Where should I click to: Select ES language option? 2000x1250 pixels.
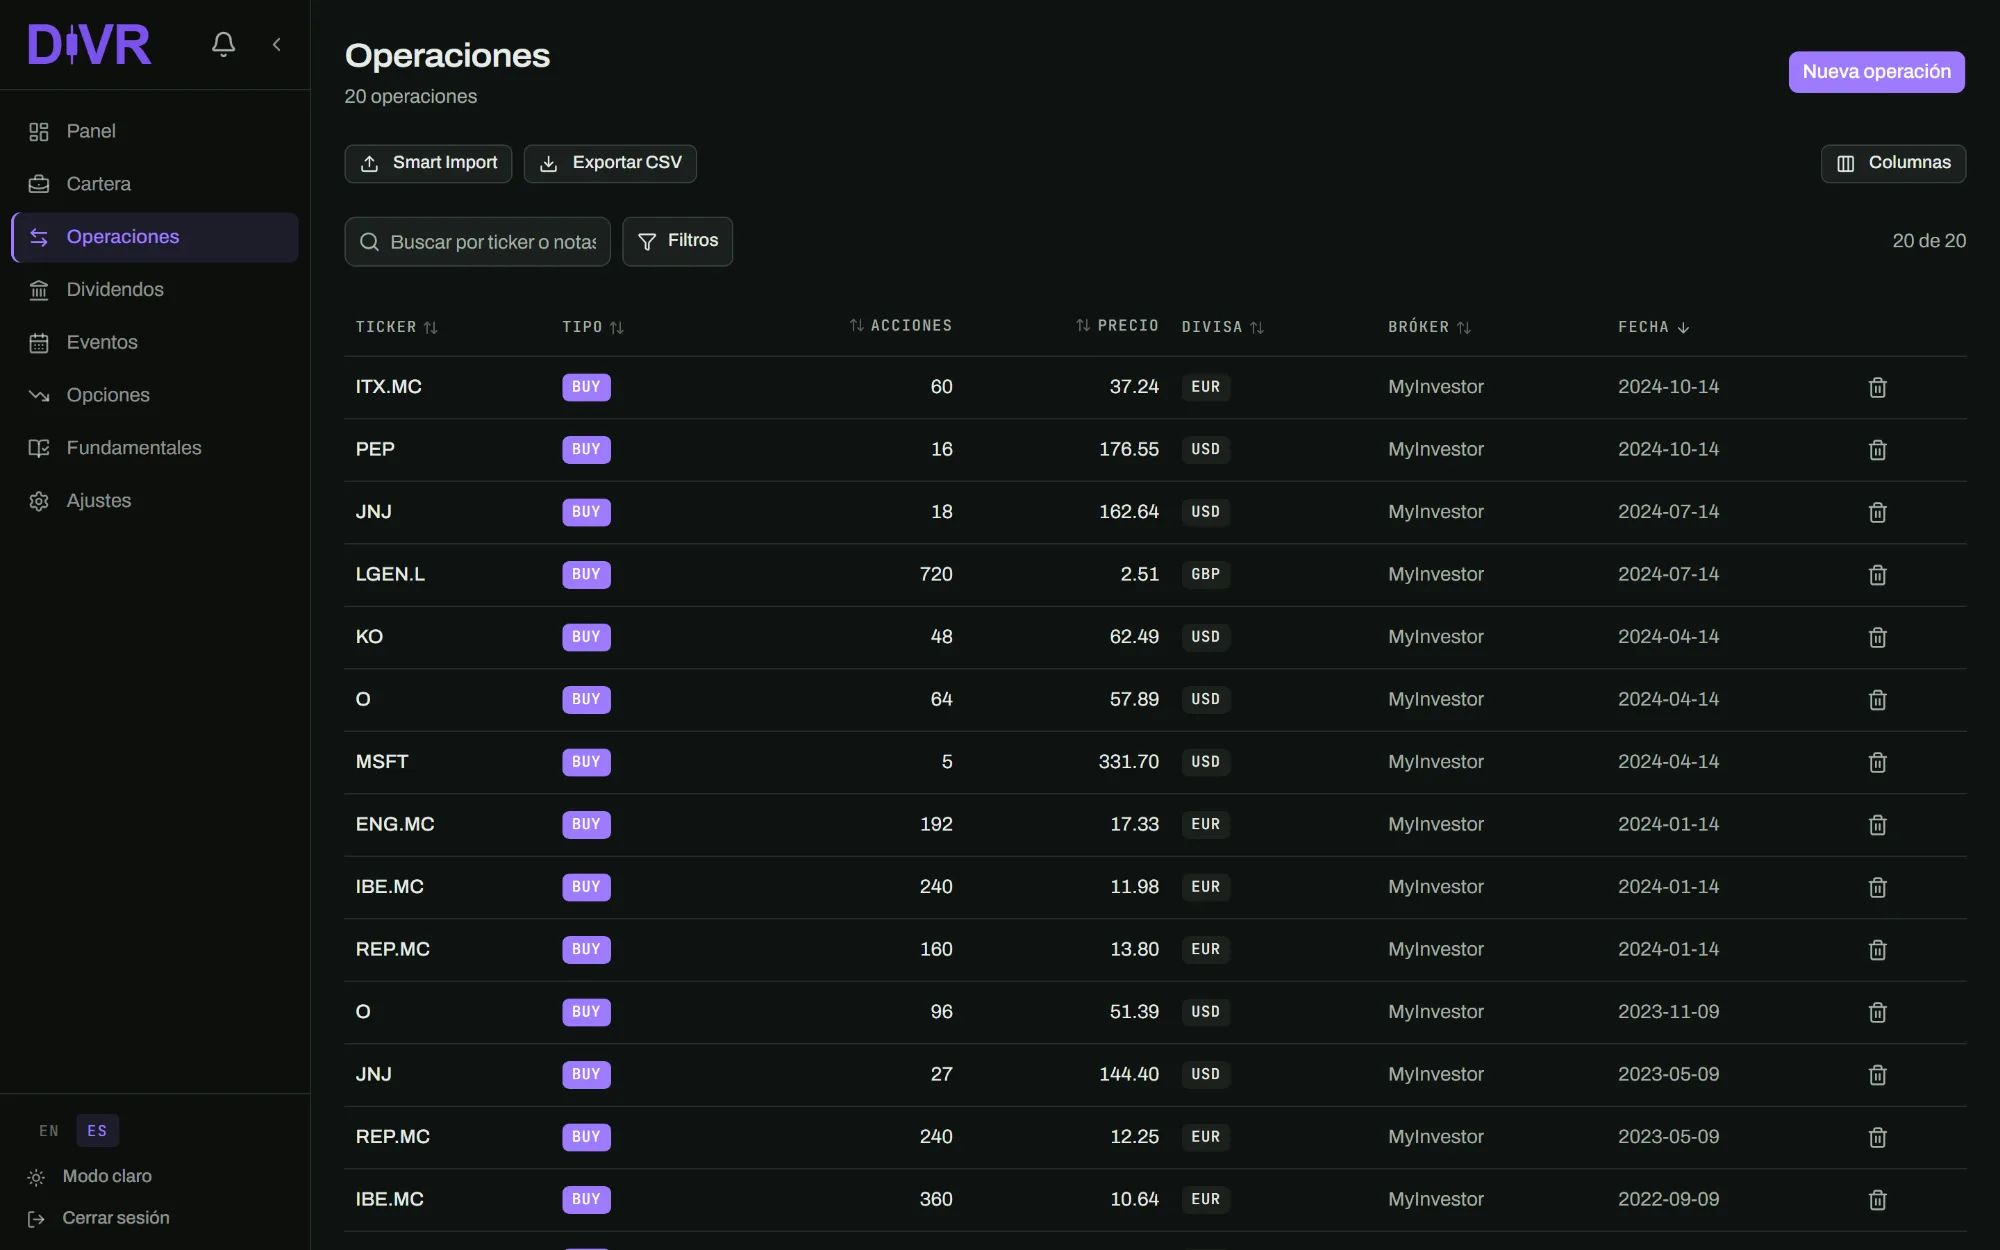tap(97, 1131)
